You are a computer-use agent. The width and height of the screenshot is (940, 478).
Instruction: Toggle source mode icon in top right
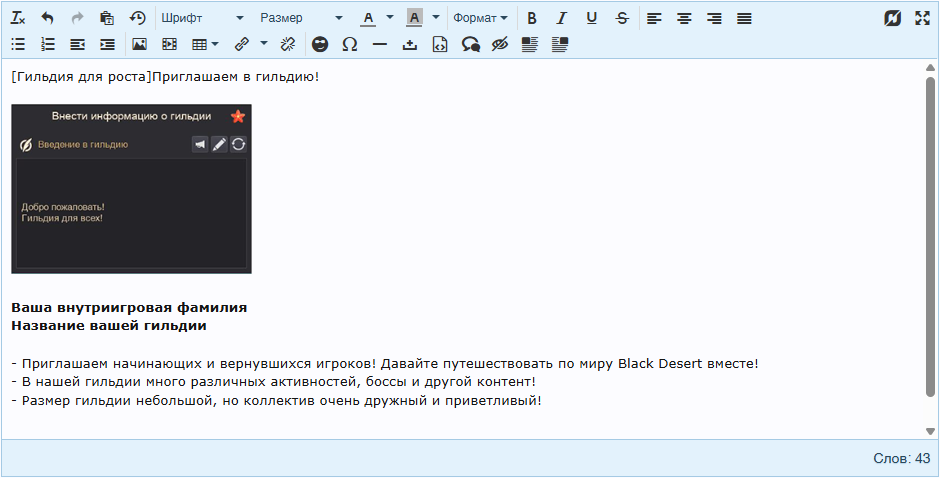(x=893, y=18)
